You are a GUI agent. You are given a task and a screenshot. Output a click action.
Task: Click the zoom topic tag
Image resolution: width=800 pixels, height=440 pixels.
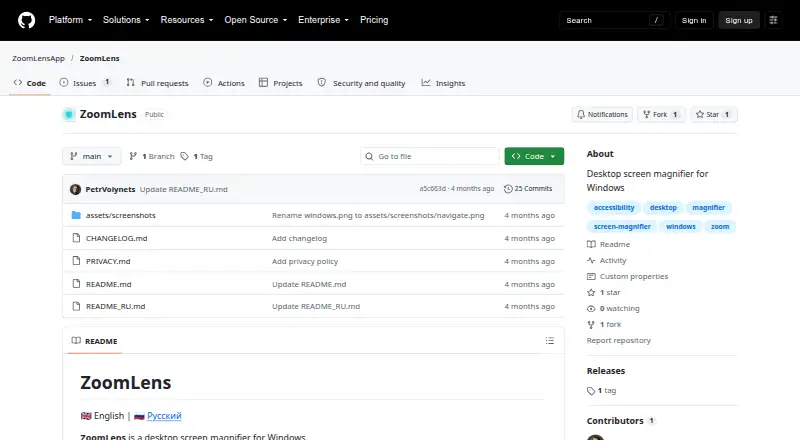720,227
